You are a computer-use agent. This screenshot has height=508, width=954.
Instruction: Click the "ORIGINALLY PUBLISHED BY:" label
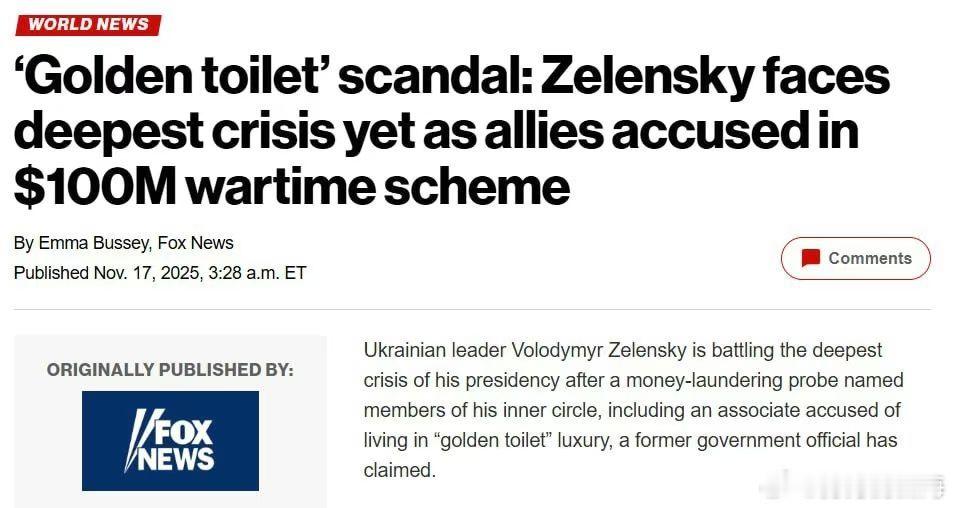click(170, 370)
